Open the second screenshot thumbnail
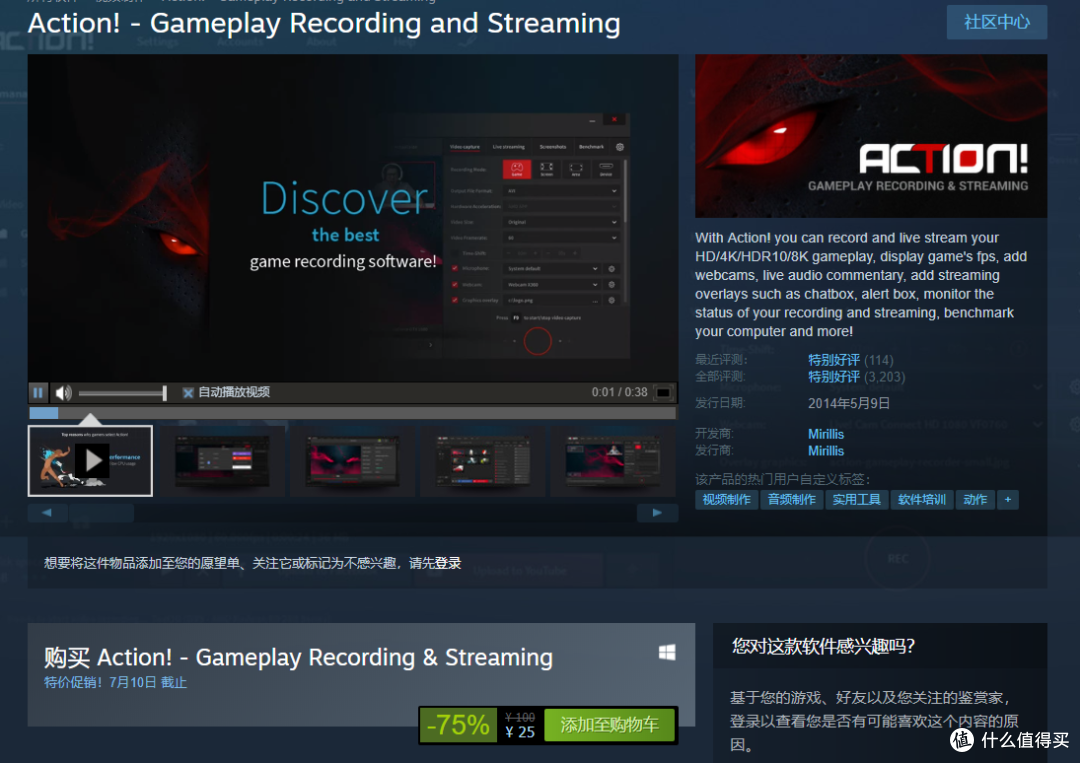1080x763 pixels. (x=222, y=461)
